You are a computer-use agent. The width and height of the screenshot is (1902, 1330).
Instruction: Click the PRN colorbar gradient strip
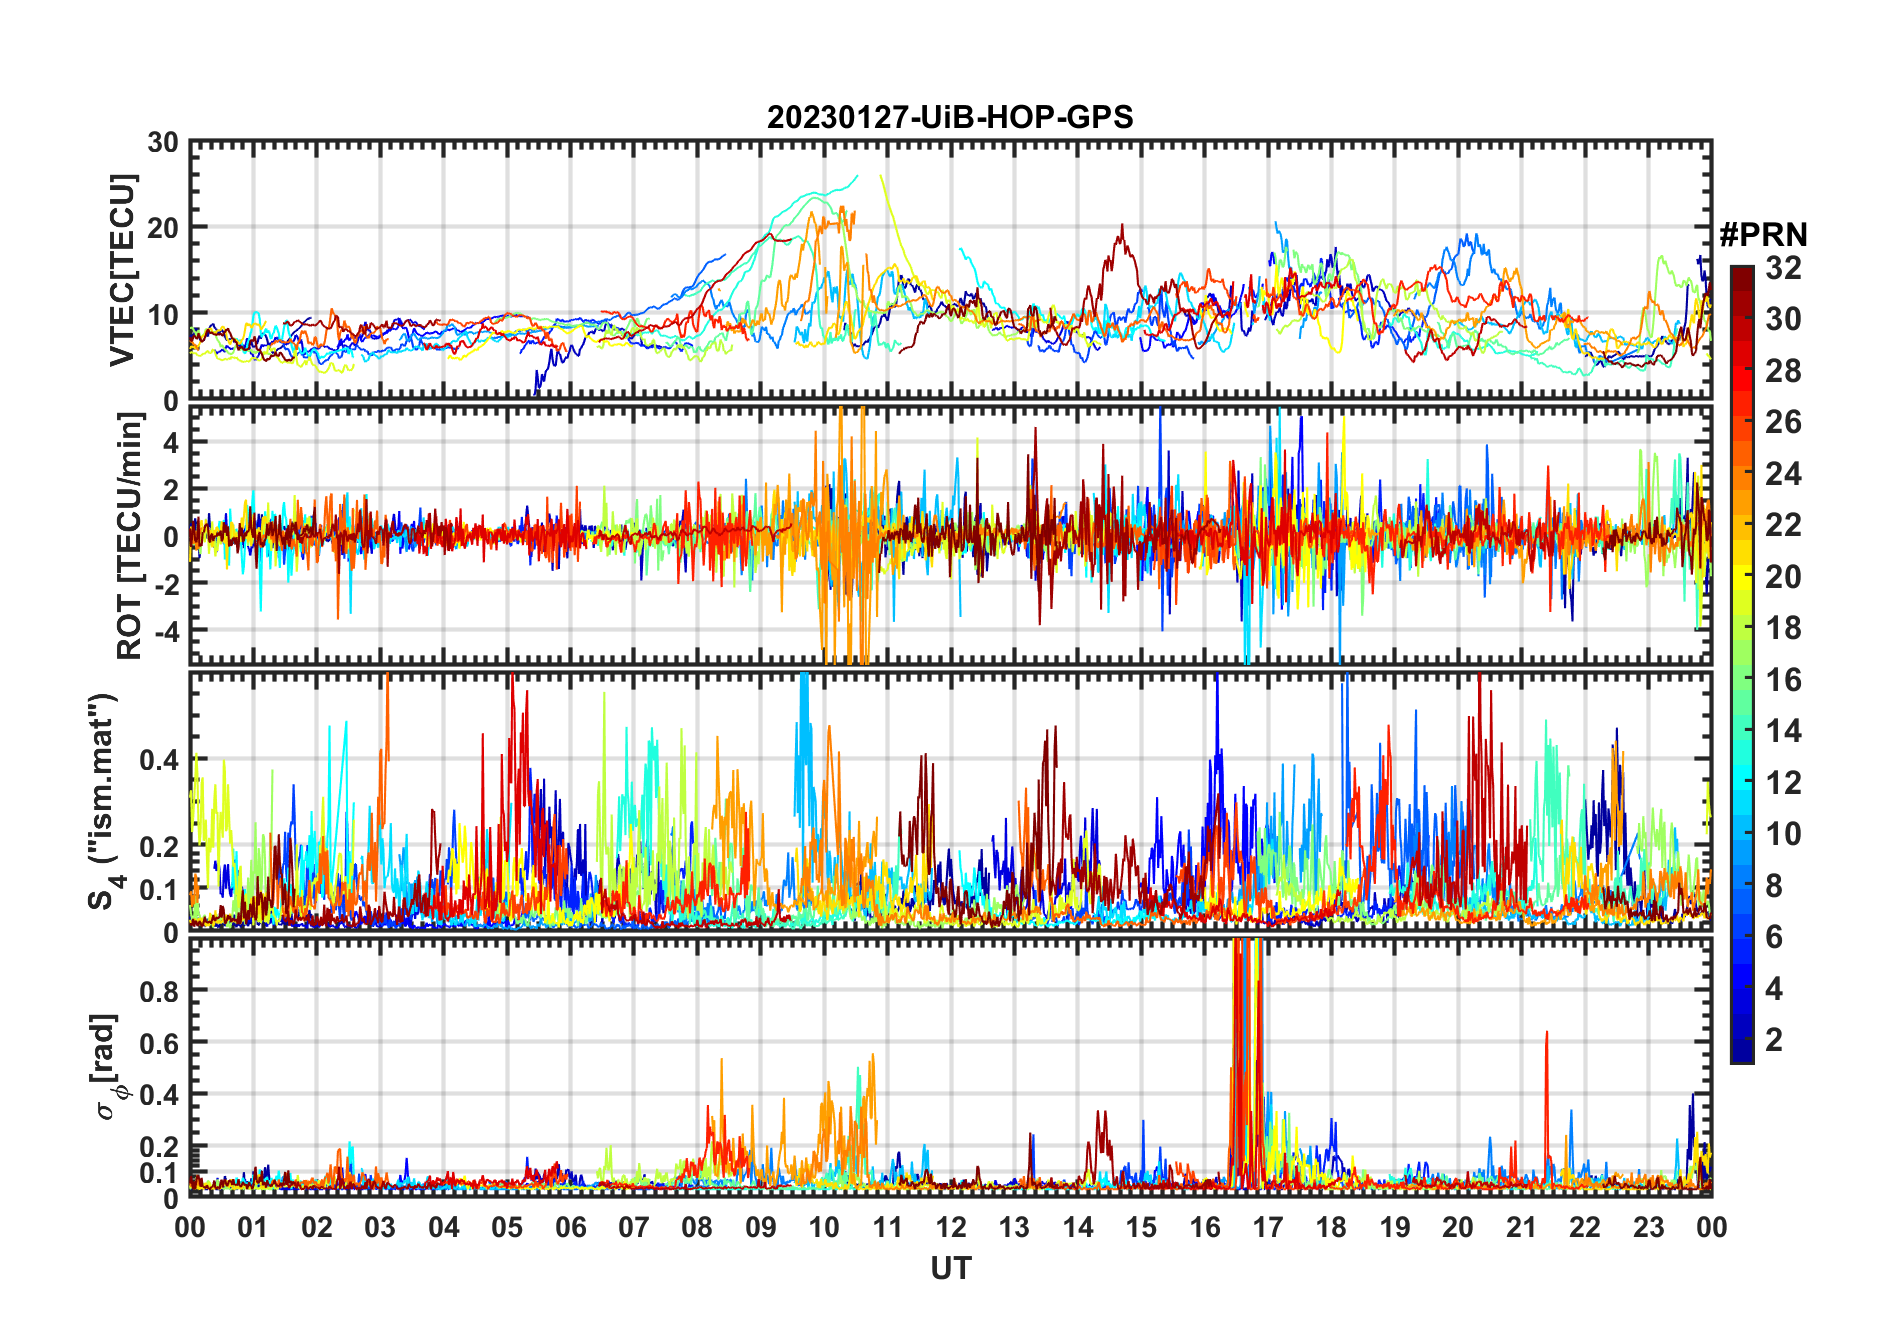(x=1742, y=664)
